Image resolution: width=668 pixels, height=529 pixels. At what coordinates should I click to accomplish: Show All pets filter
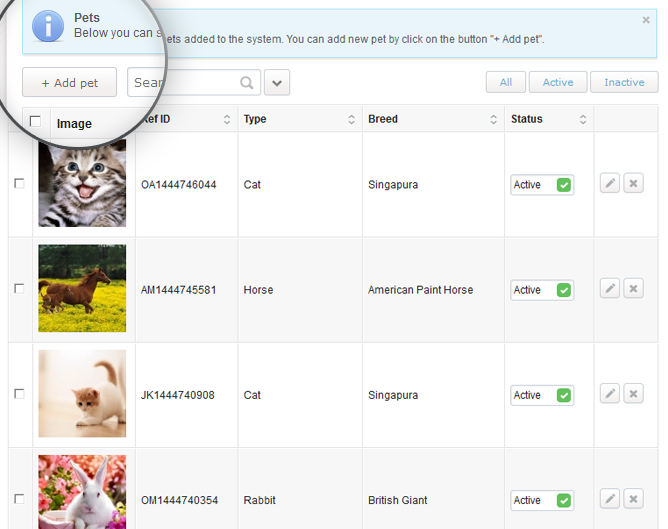(506, 82)
